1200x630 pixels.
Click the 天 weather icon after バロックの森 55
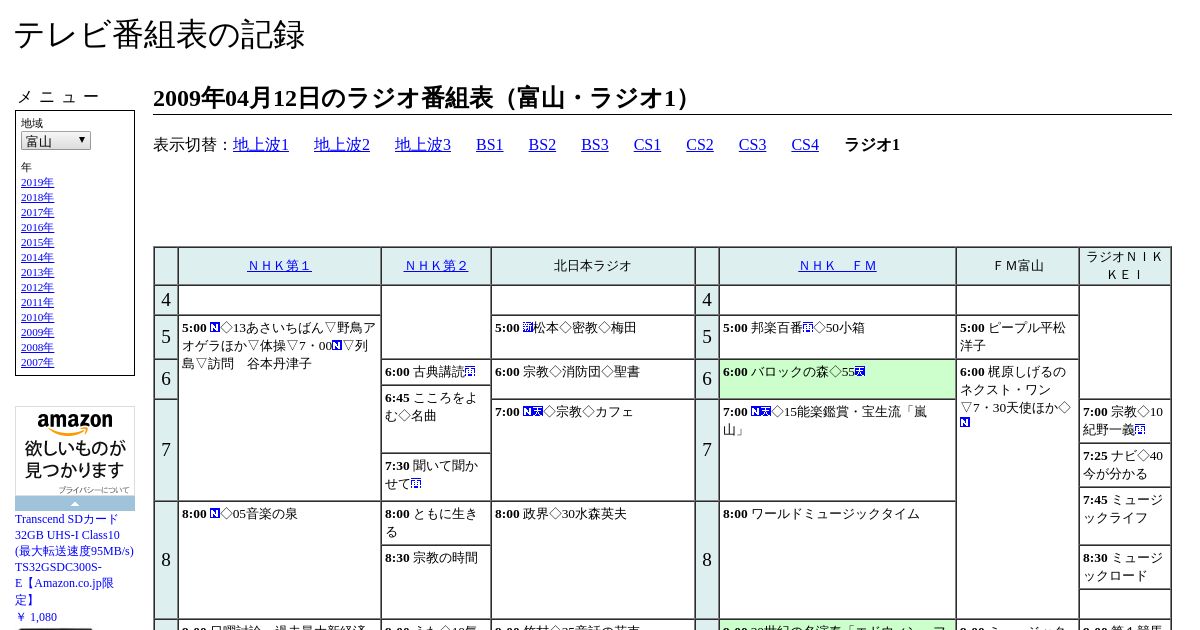pyautogui.click(x=860, y=372)
